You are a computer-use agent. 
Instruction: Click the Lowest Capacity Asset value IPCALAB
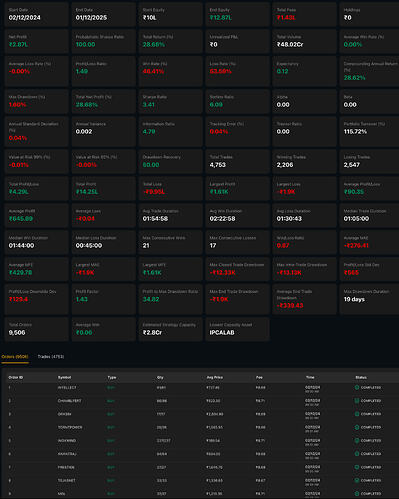(222, 333)
